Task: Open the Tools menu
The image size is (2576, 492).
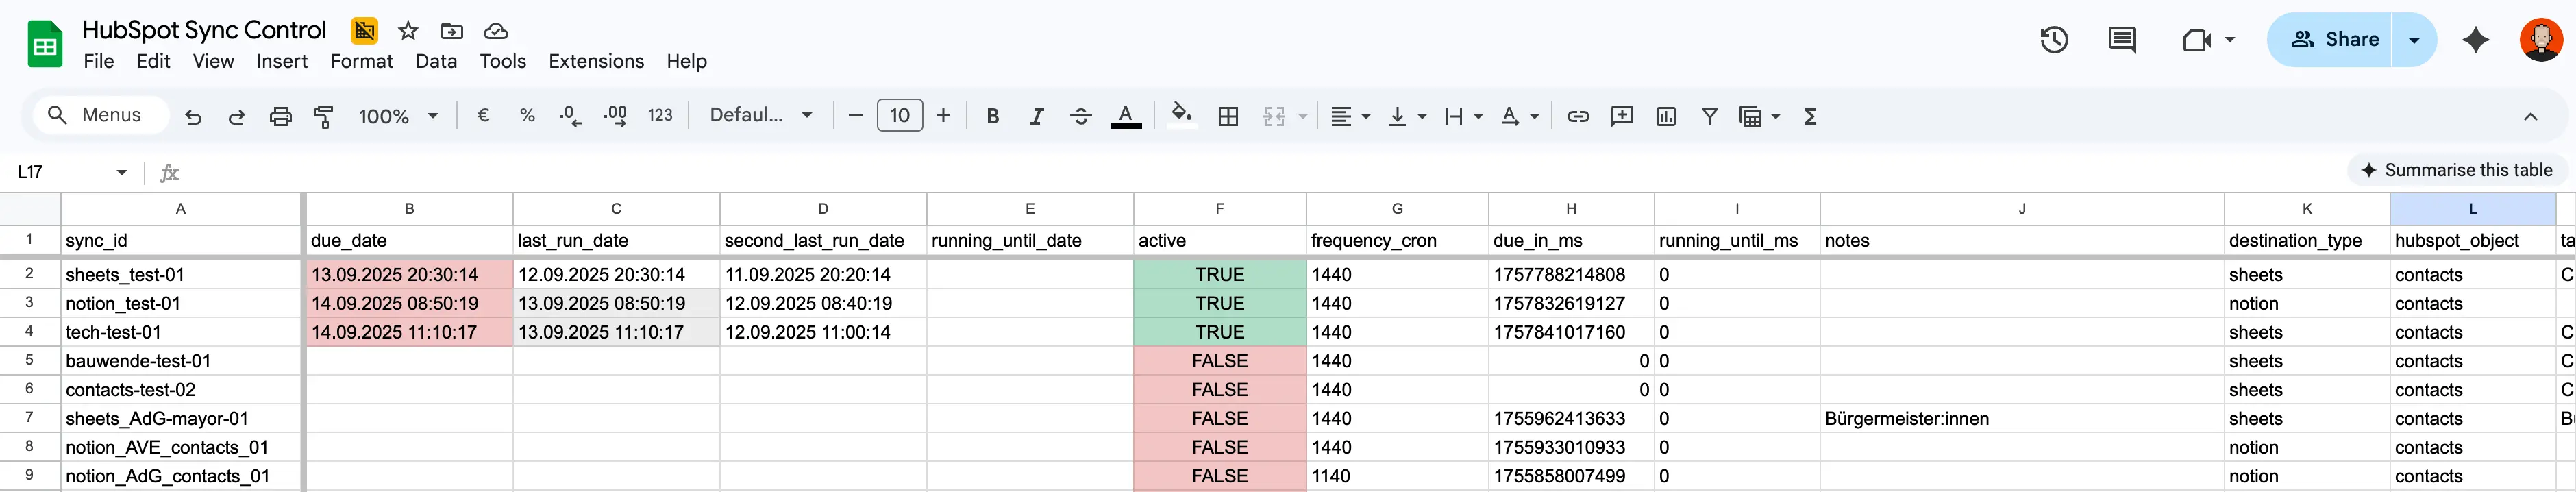Action: pos(502,62)
